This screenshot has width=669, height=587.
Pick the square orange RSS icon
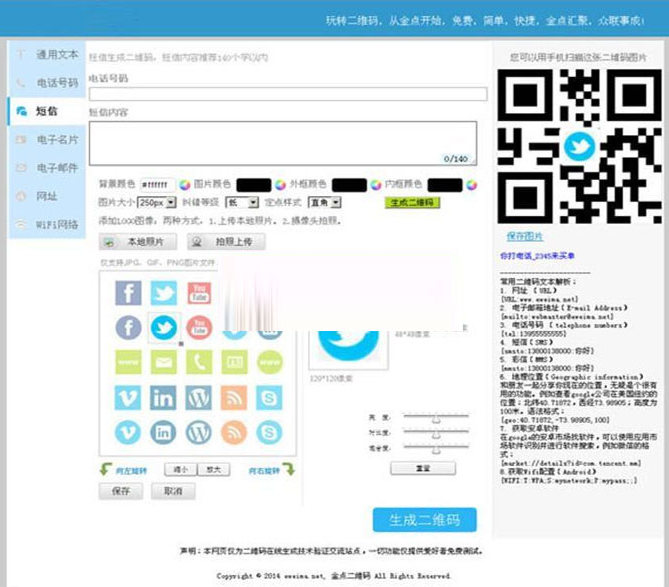click(234, 398)
